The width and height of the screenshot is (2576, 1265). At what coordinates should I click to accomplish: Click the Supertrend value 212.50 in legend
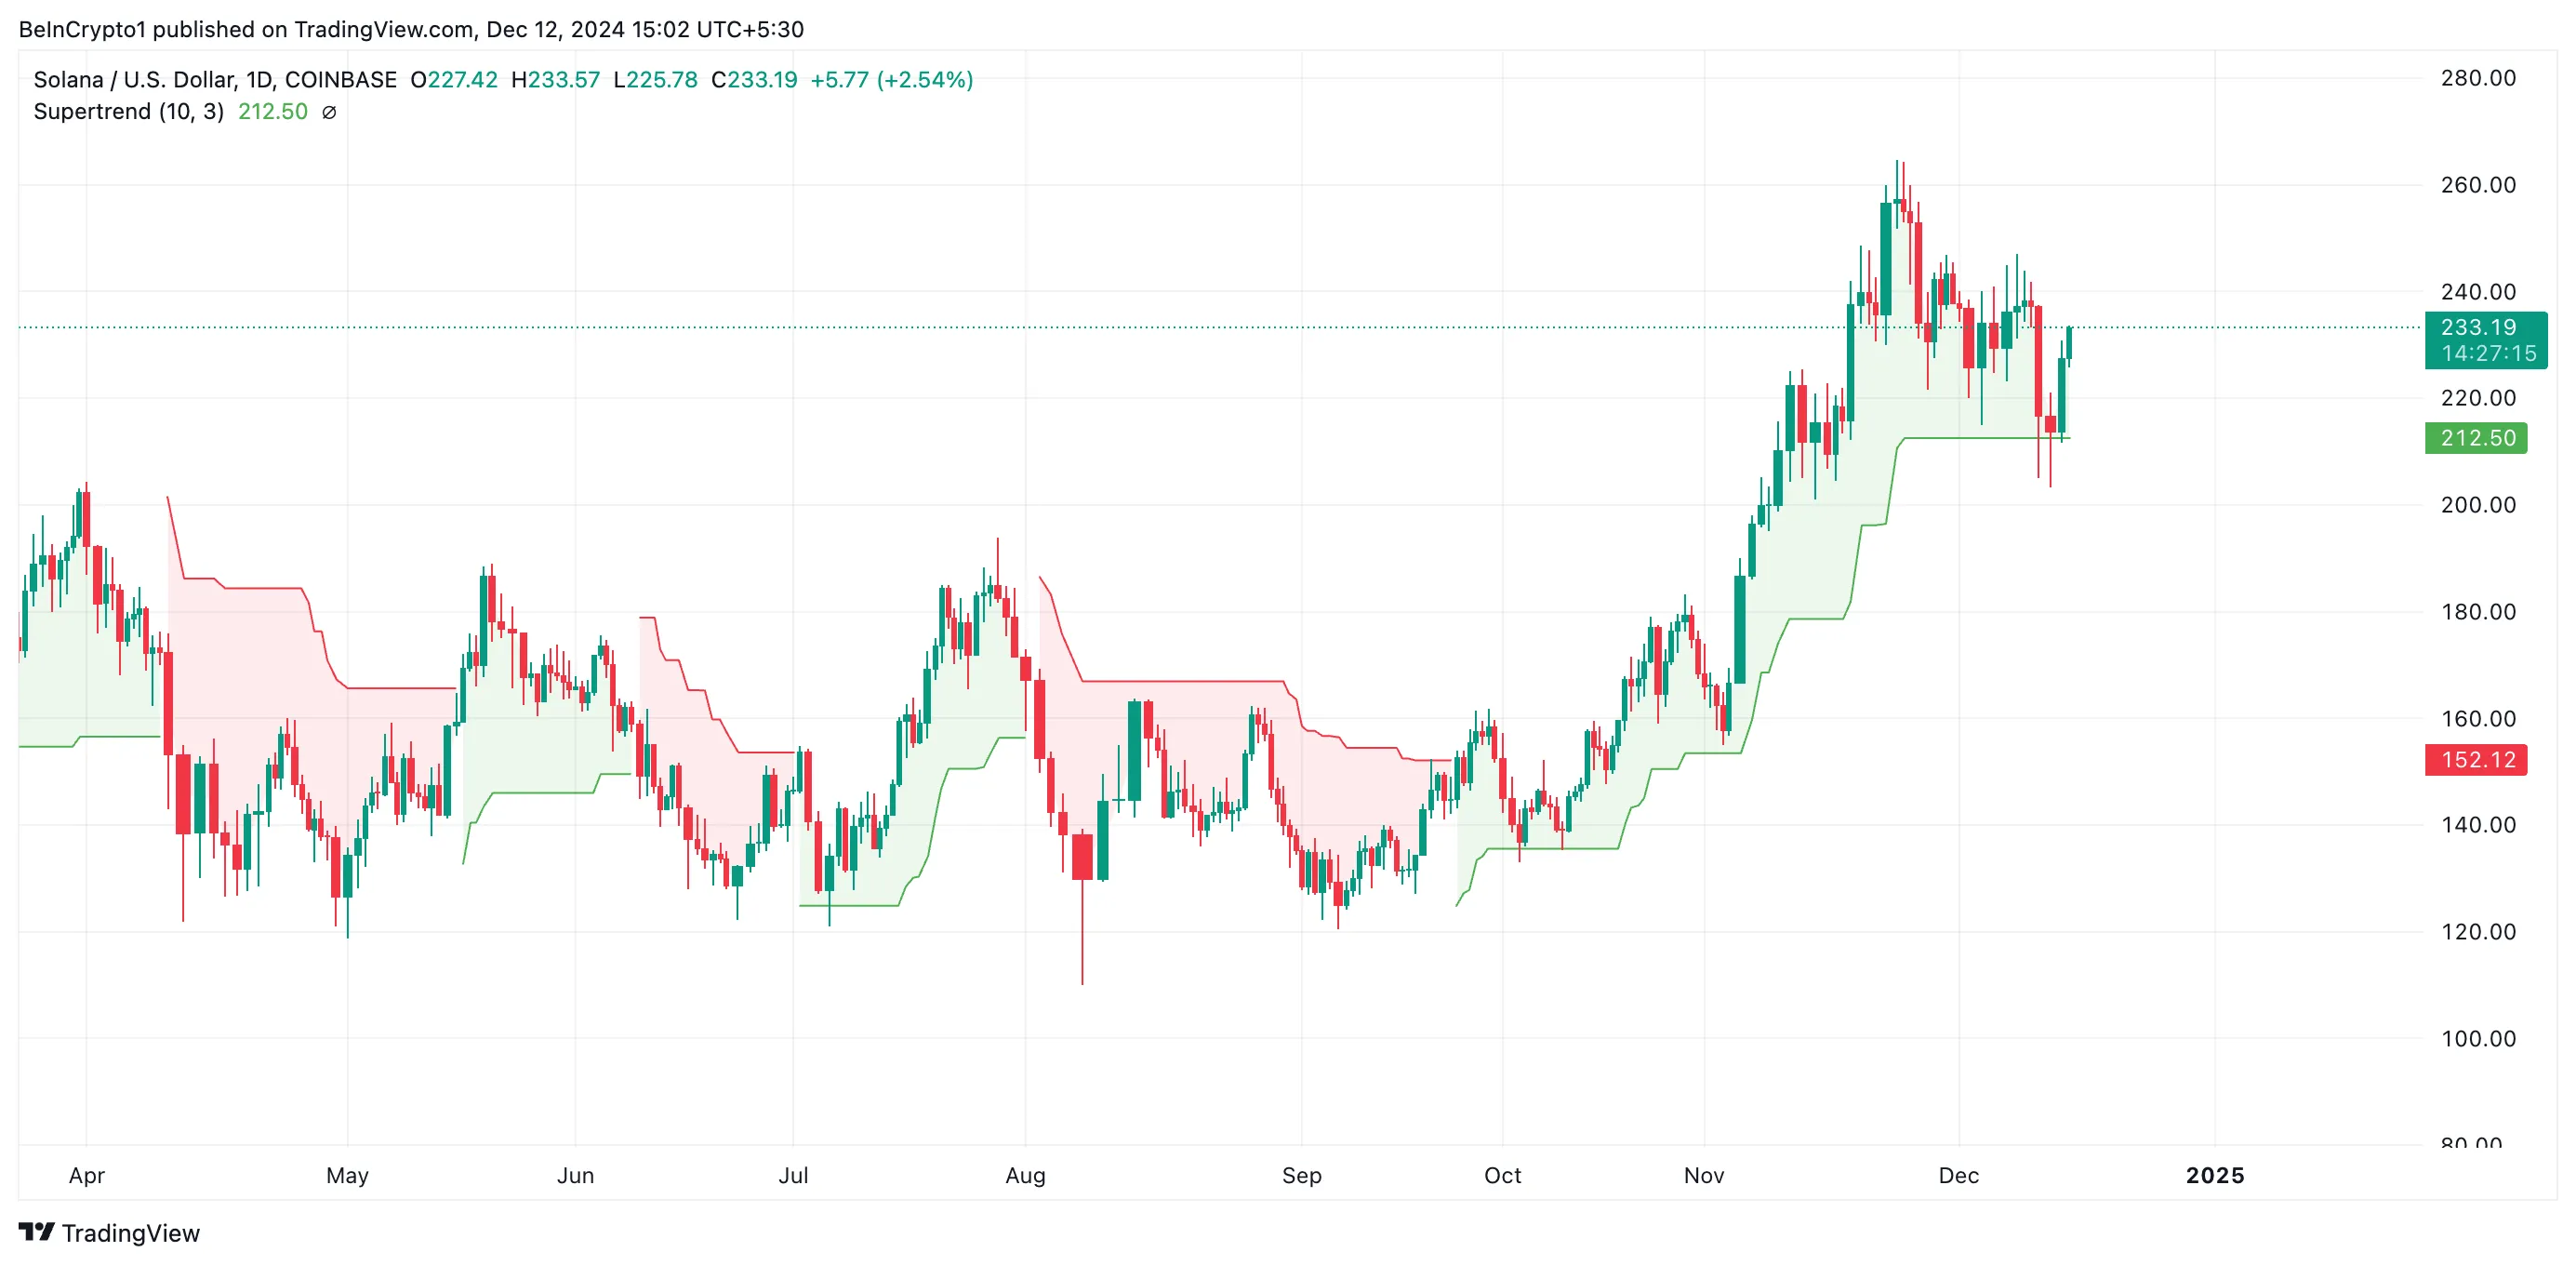(273, 111)
